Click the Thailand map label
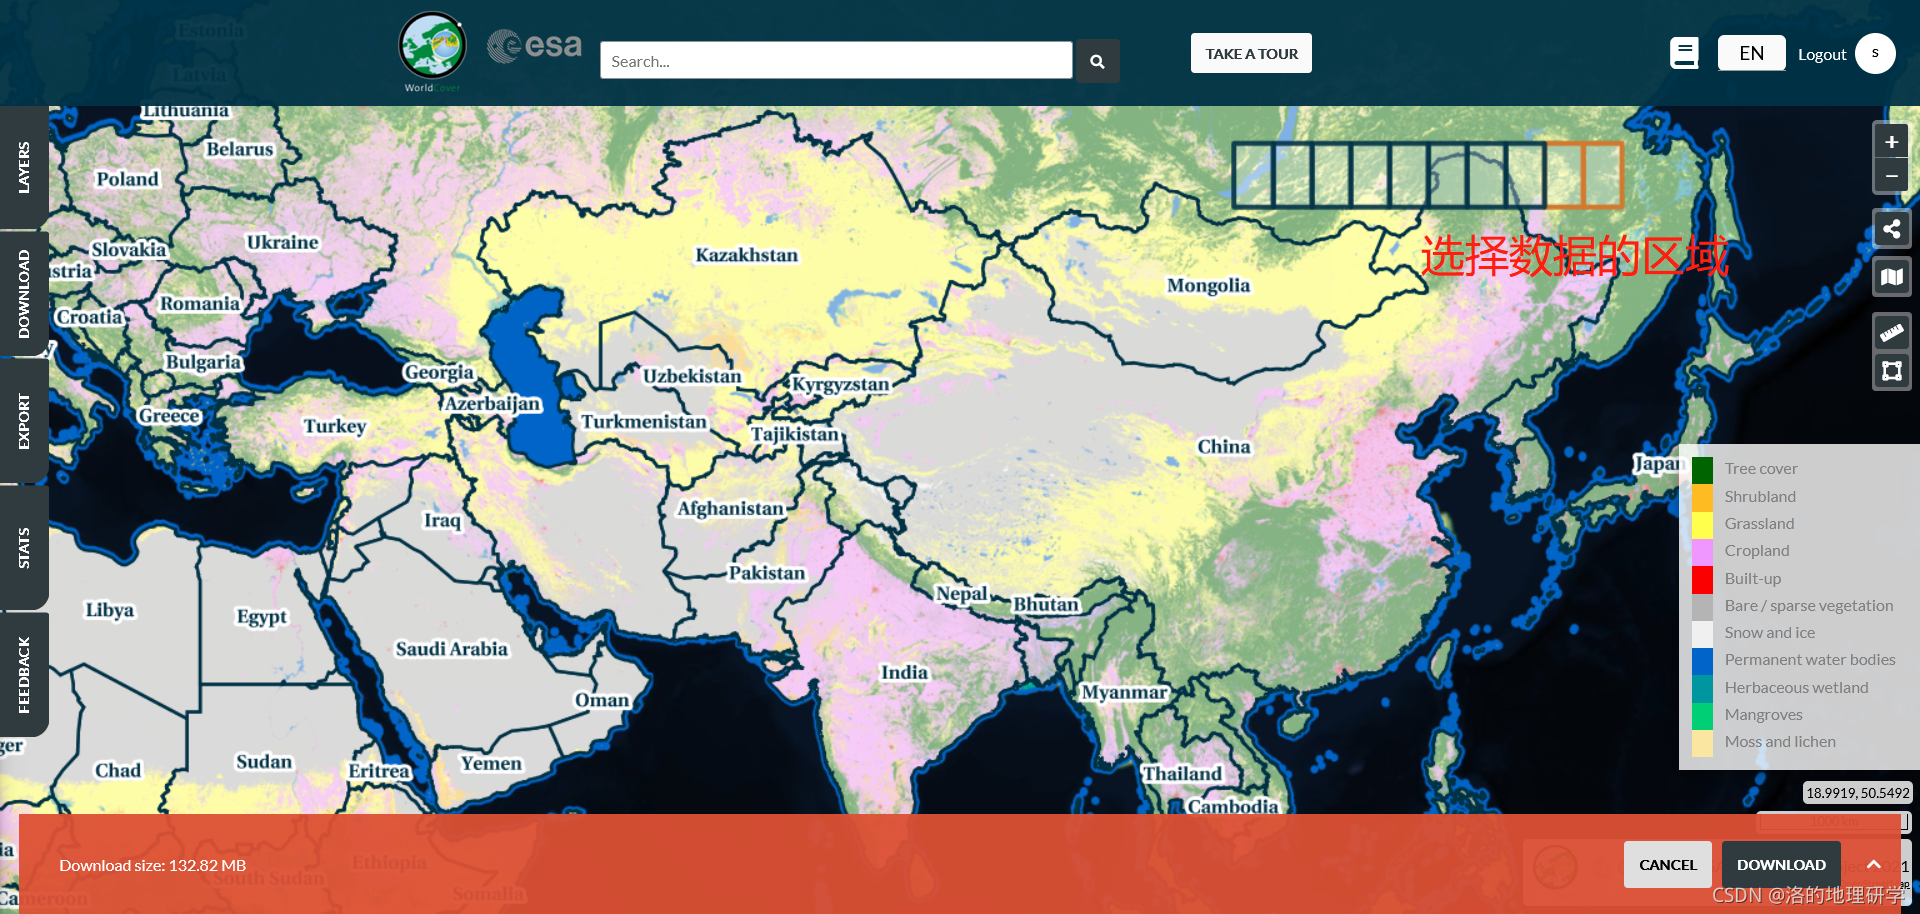This screenshot has height=914, width=1920. coord(1182,774)
